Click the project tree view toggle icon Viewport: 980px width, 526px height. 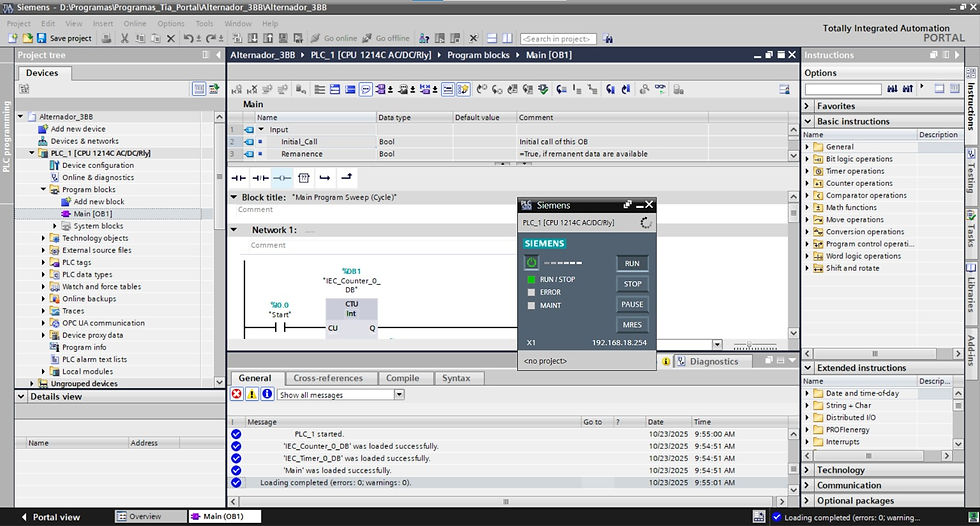coord(199,89)
